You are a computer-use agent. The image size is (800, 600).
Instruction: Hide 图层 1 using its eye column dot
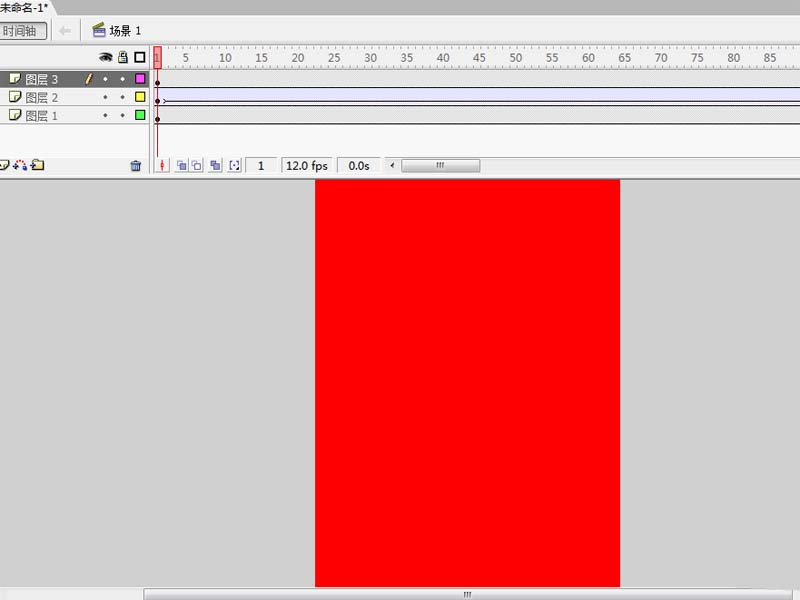(x=105, y=115)
